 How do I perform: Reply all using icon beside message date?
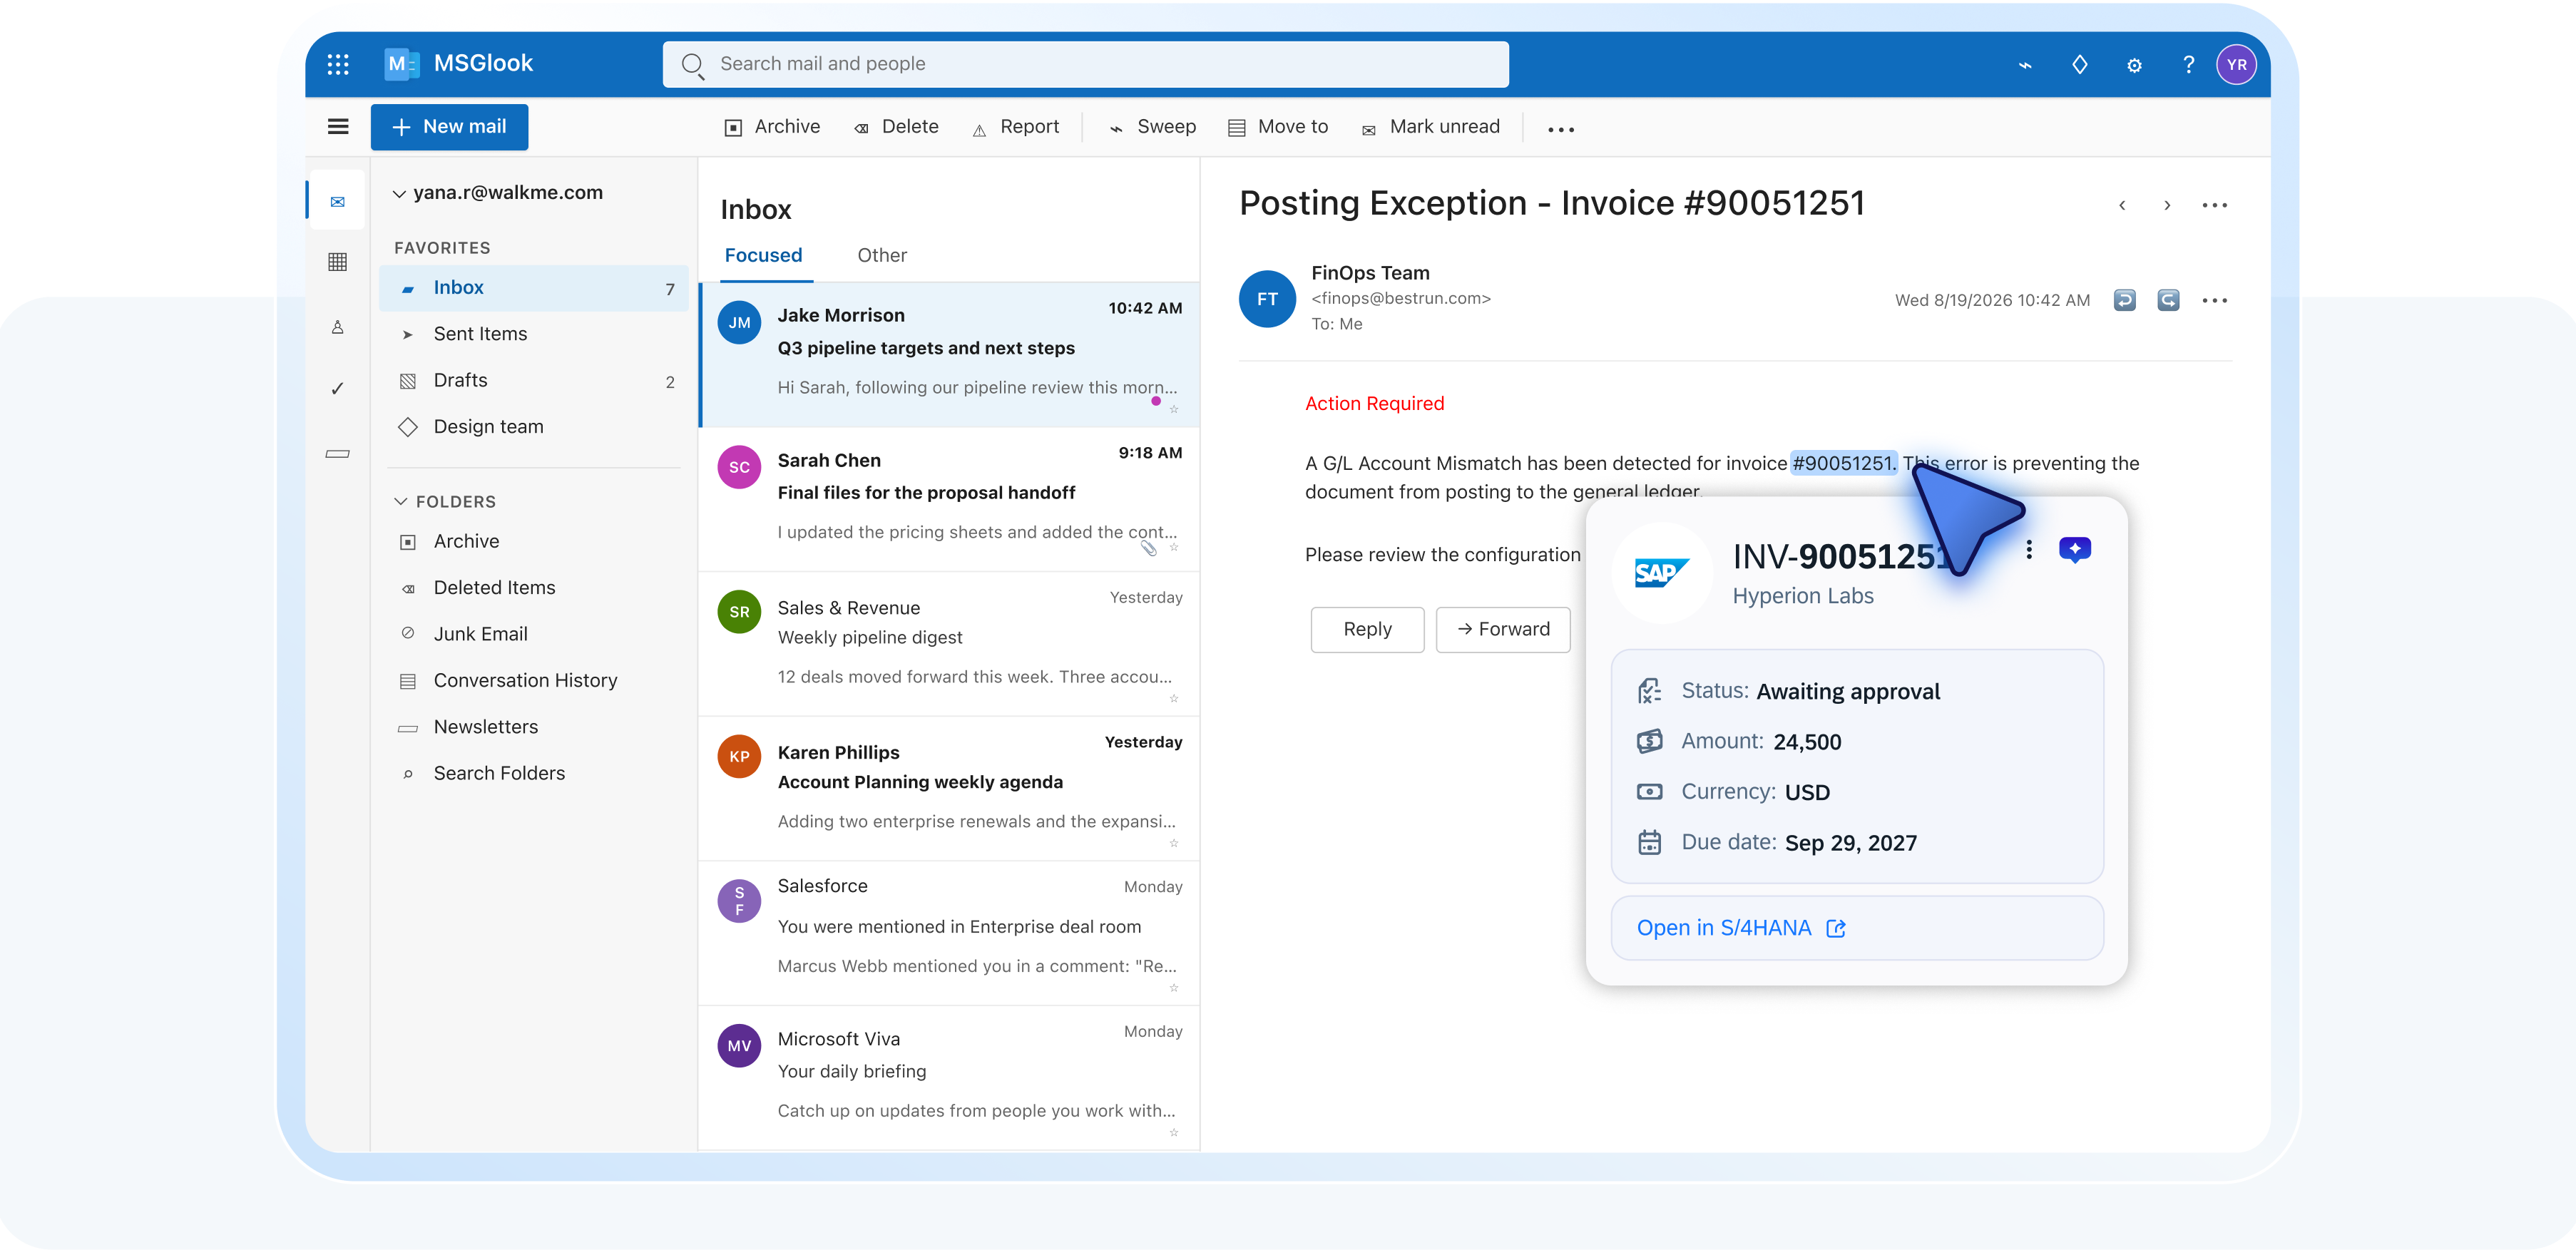[x=2168, y=300]
